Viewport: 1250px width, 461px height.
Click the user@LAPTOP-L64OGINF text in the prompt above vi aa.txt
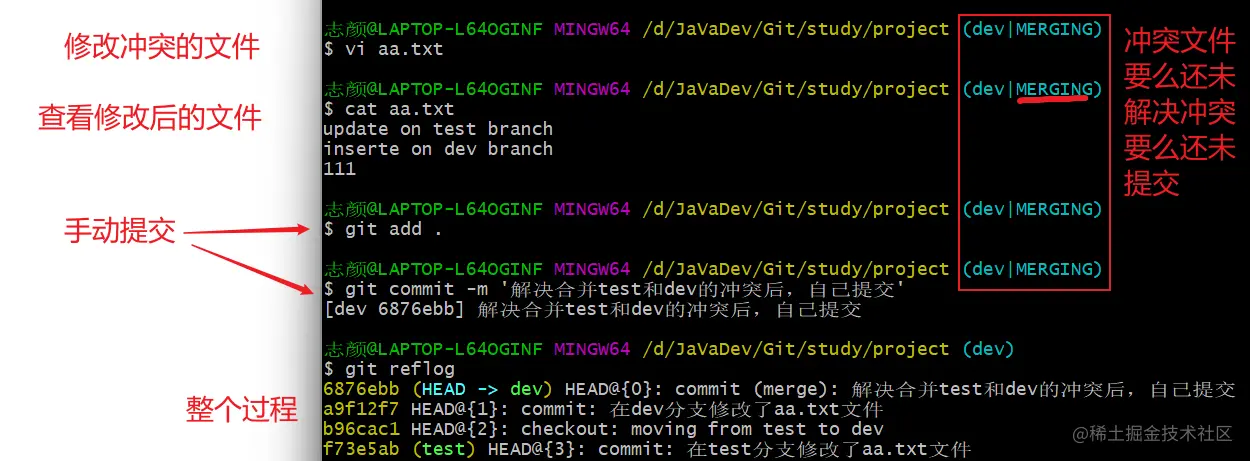coord(433,29)
